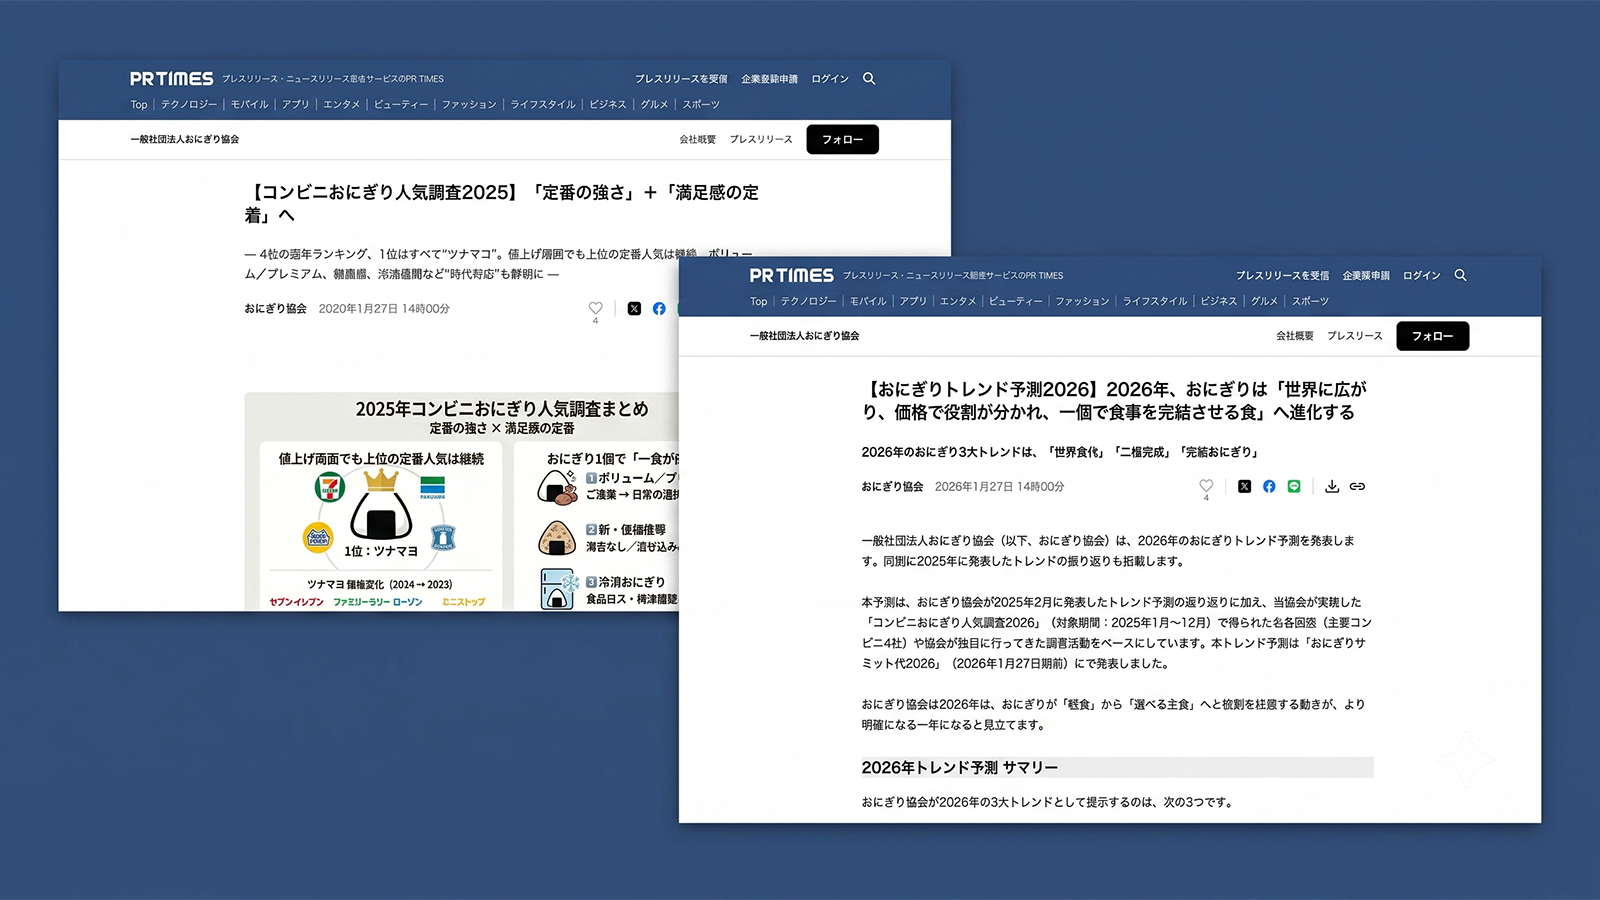This screenshot has width=1600, height=900.
Task: Click フォロー button in the front window
Action: (x=1433, y=336)
